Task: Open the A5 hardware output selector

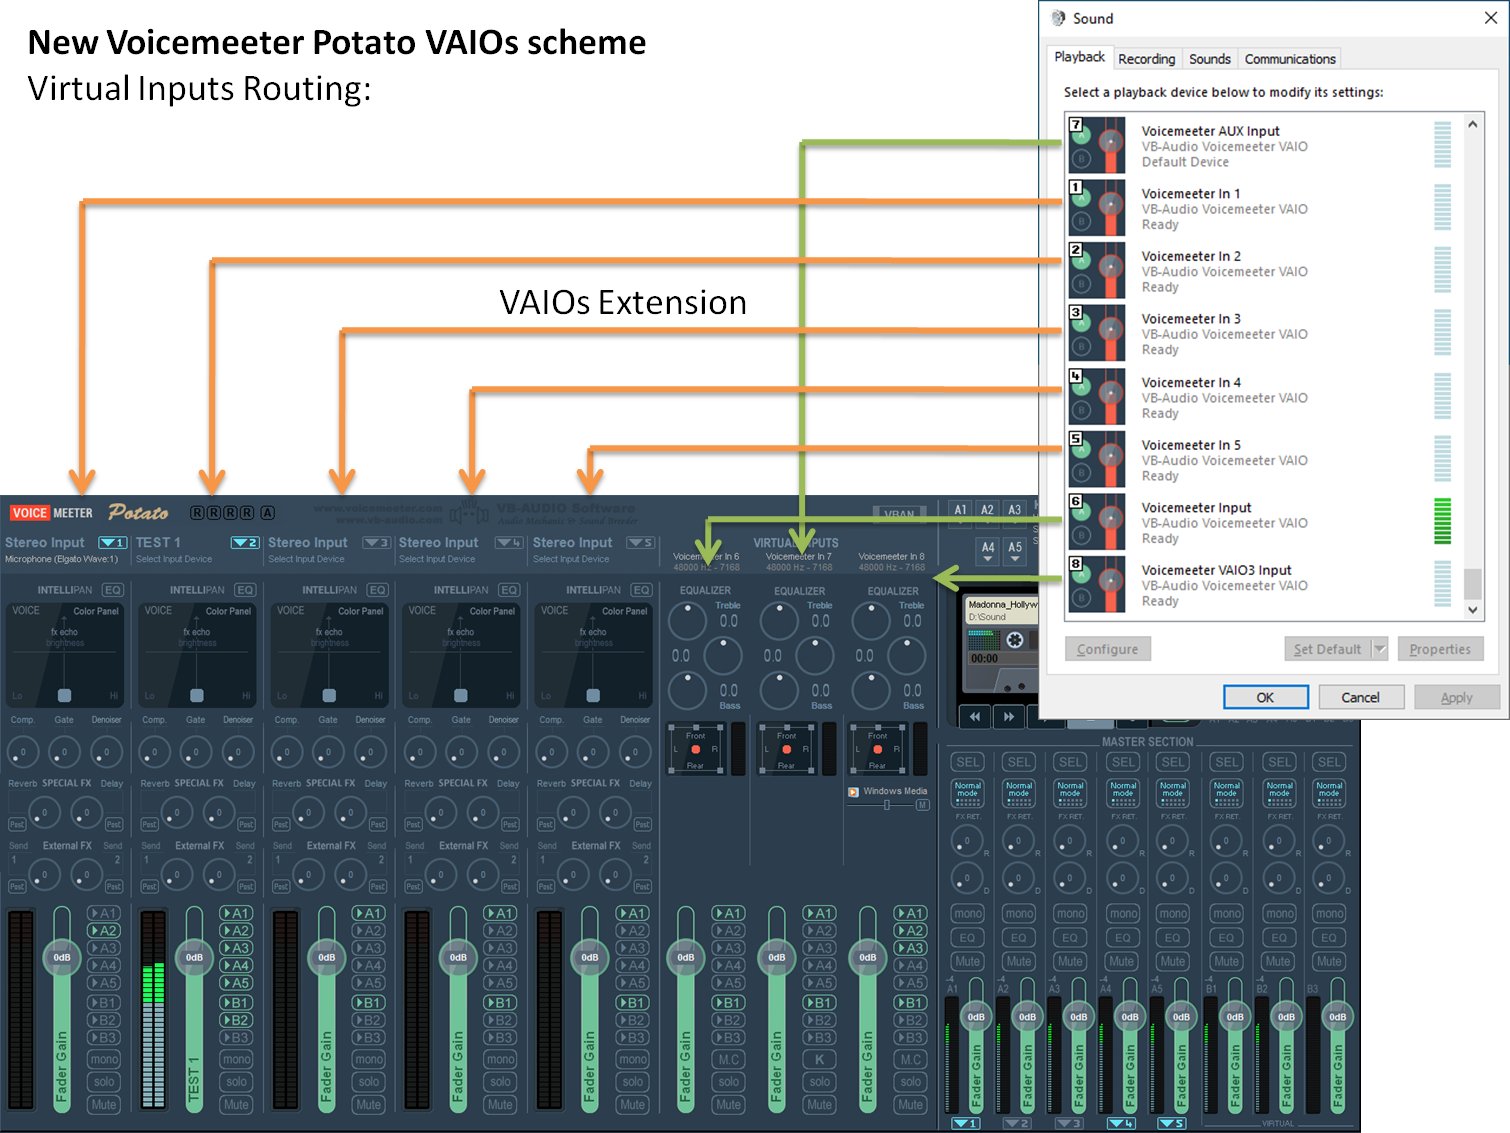Action: click(x=1015, y=550)
